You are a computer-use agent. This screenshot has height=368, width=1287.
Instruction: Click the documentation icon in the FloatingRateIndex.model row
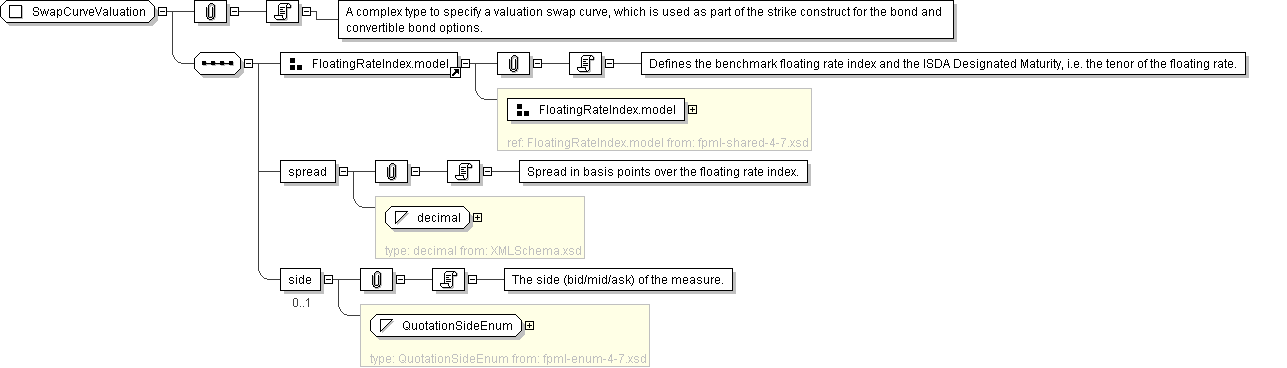coord(585,63)
